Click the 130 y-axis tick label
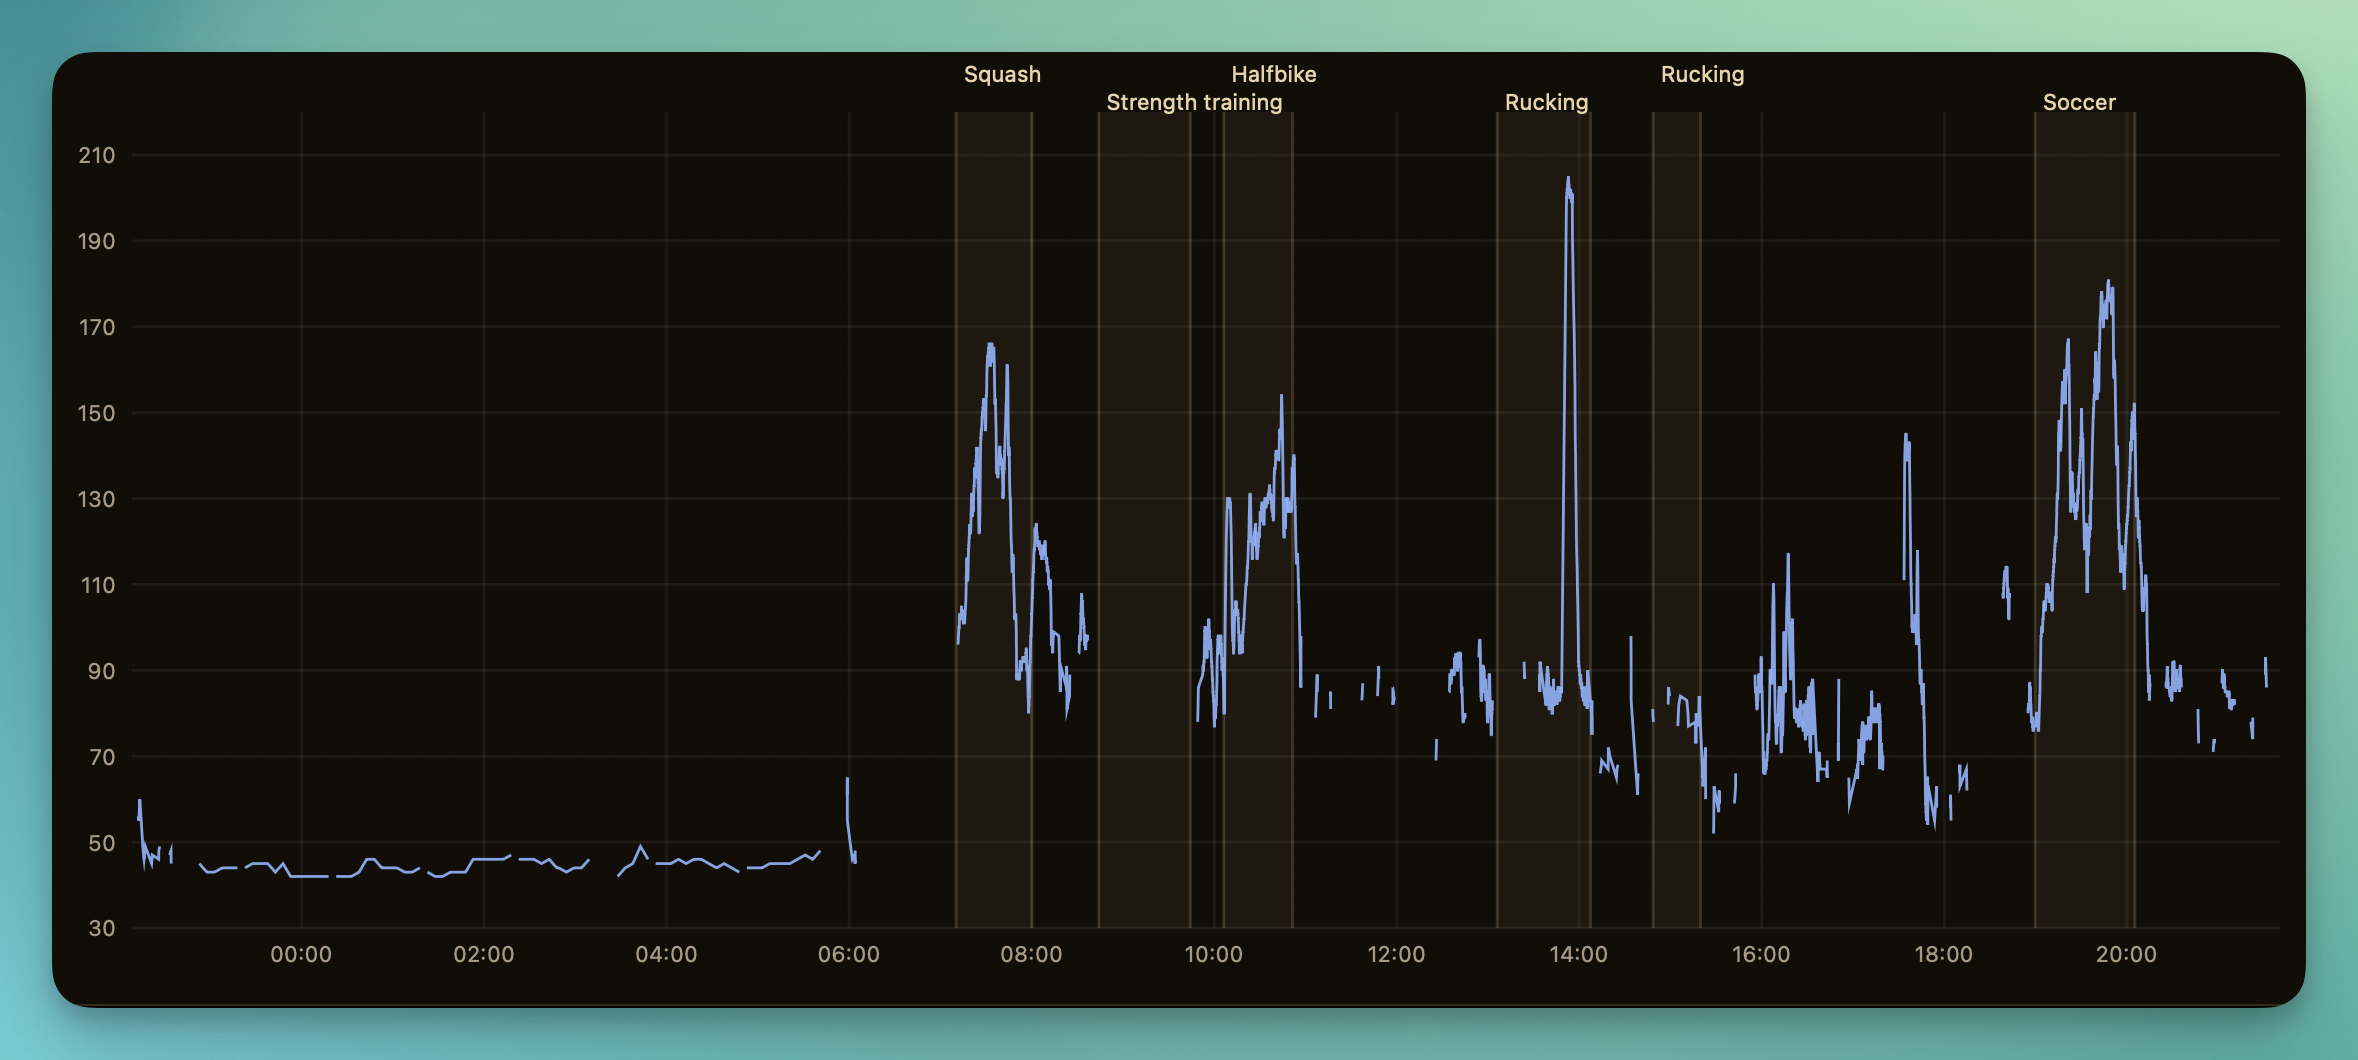 tap(97, 499)
